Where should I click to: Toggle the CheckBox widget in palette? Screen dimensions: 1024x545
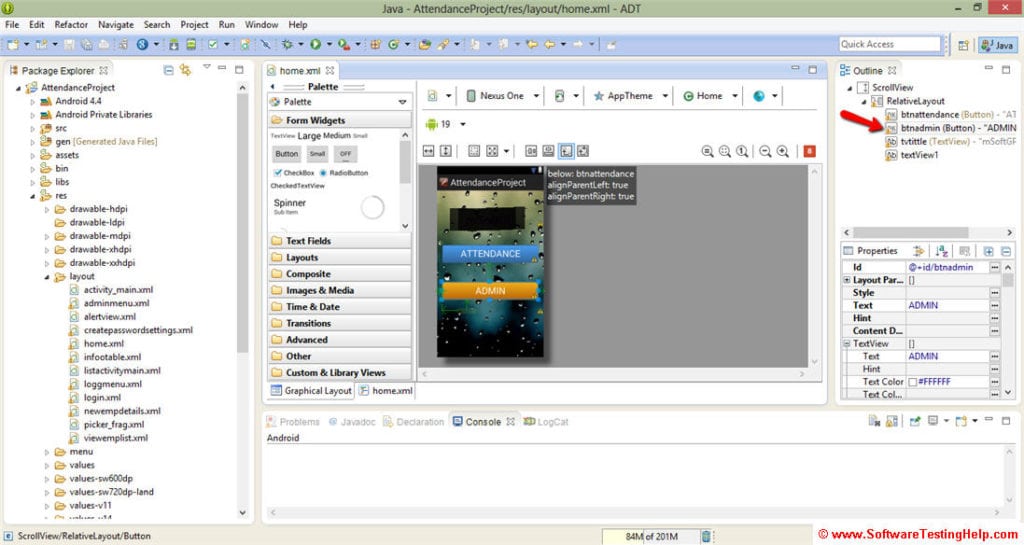click(x=294, y=173)
